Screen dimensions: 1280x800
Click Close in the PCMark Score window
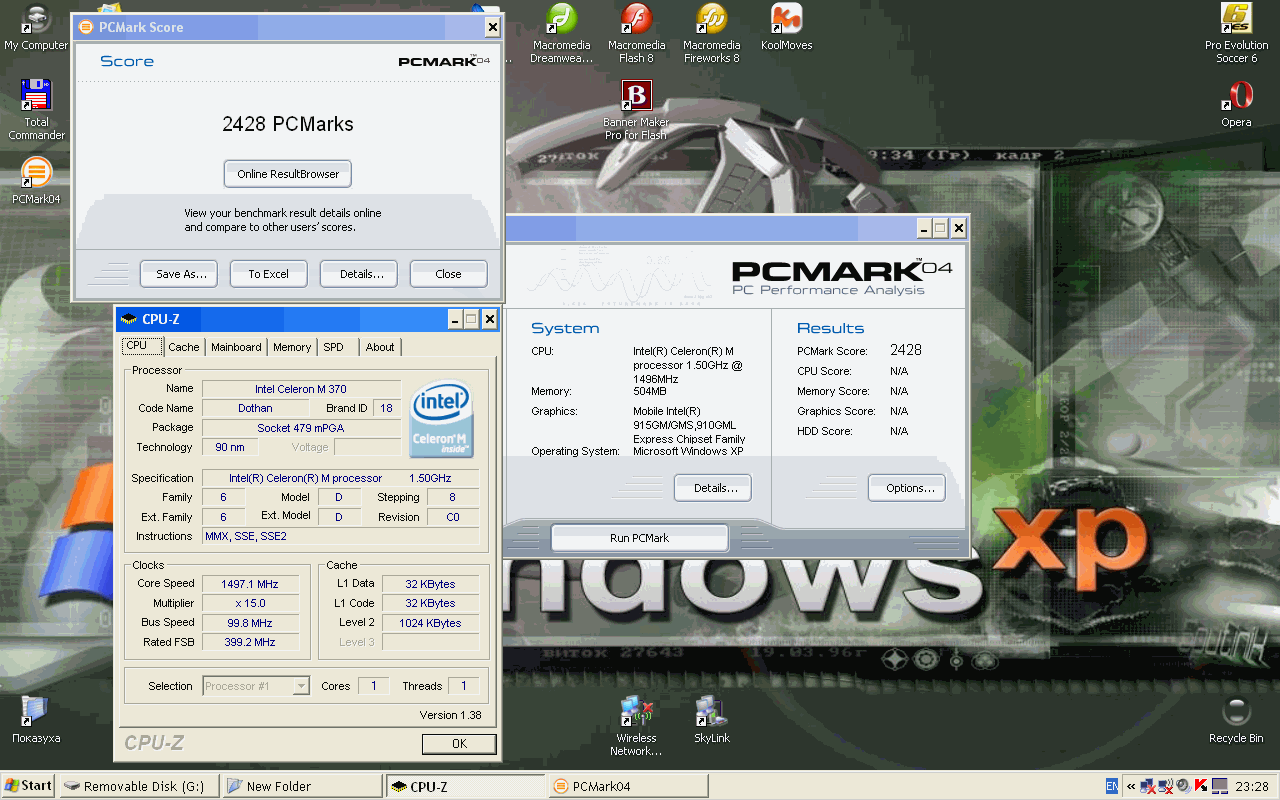coord(449,274)
